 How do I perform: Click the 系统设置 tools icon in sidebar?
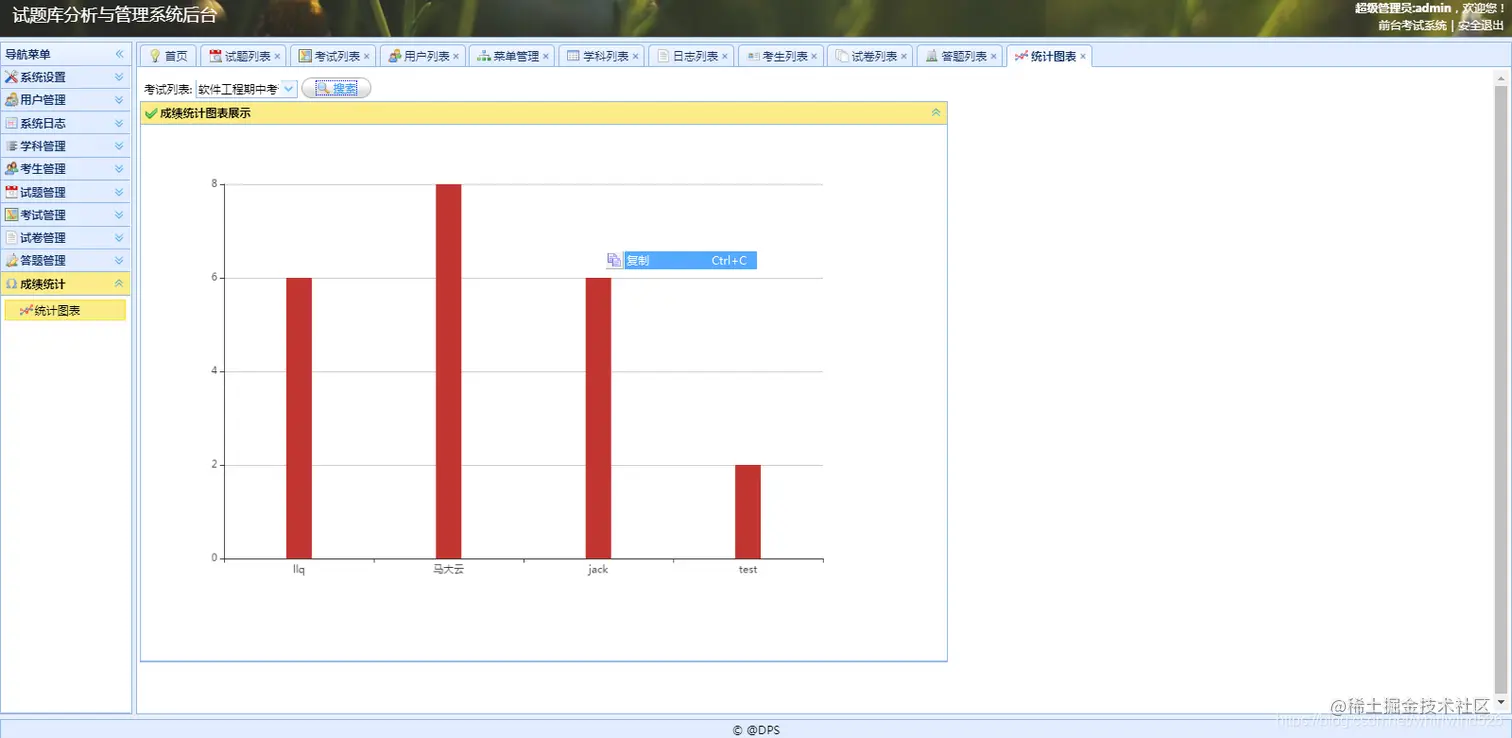click(x=11, y=77)
